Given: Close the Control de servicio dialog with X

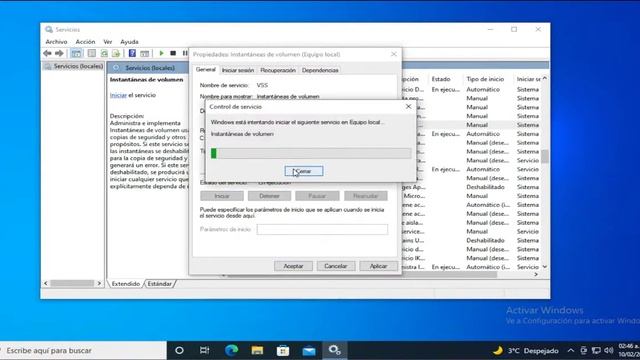Looking at the screenshot, I should click(408, 107).
